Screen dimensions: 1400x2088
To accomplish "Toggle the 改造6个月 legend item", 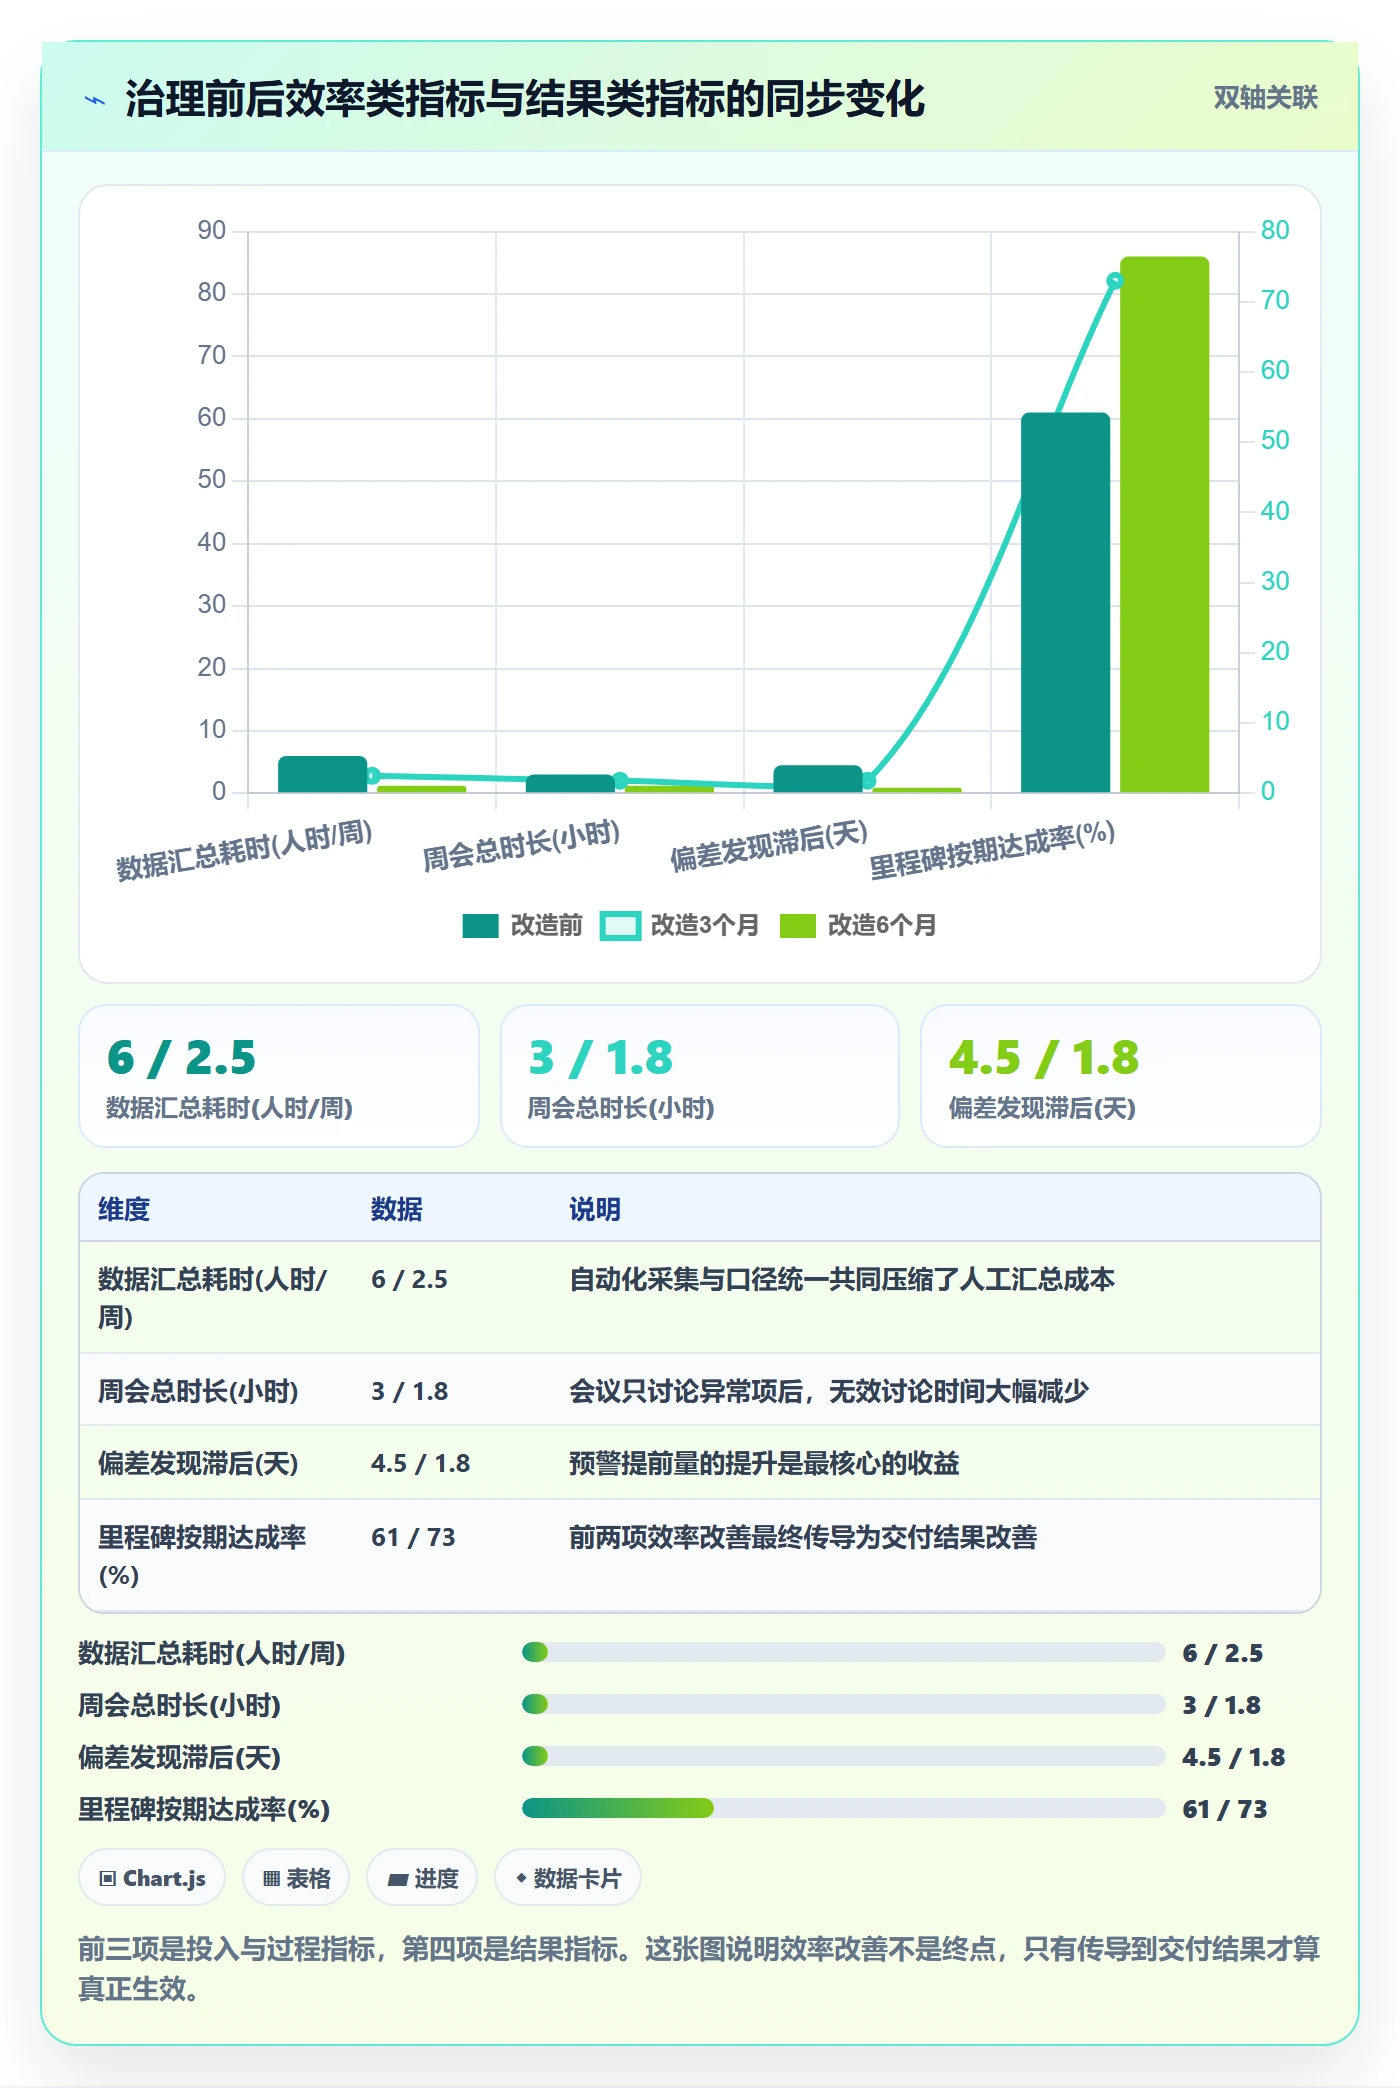I will tap(858, 925).
